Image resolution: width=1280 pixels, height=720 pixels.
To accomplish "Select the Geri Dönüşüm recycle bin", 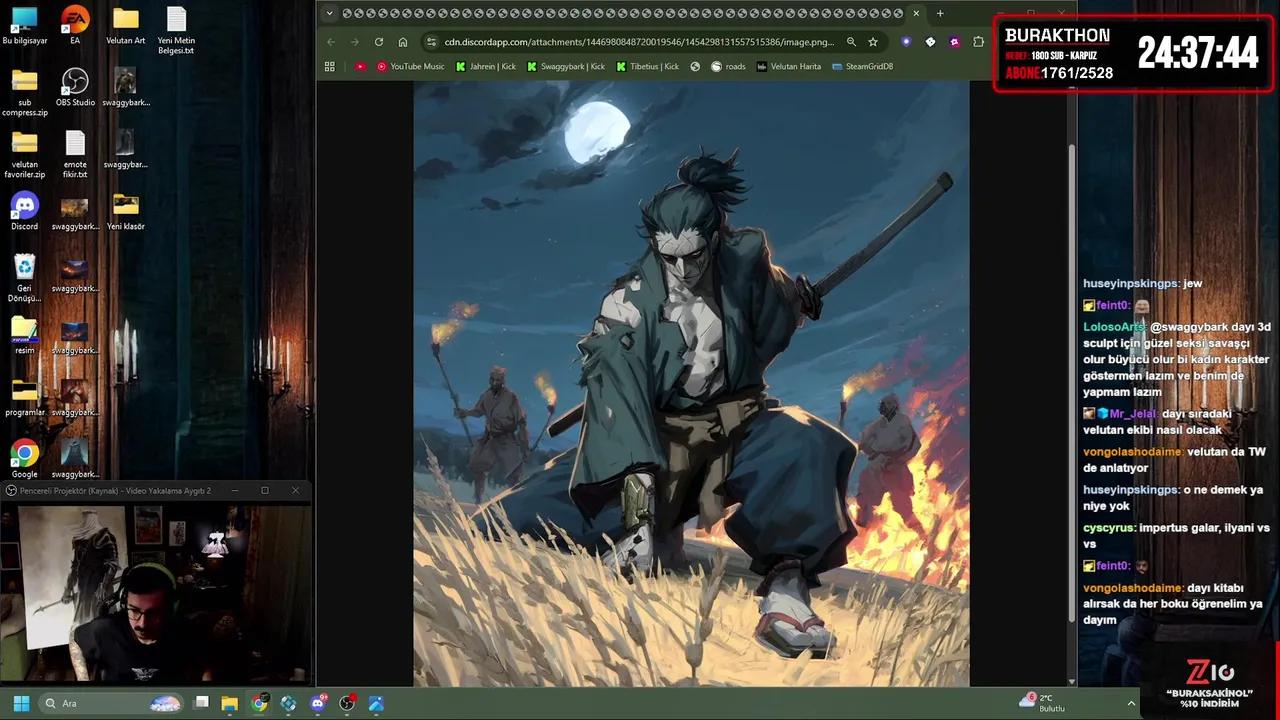I will pos(24,279).
